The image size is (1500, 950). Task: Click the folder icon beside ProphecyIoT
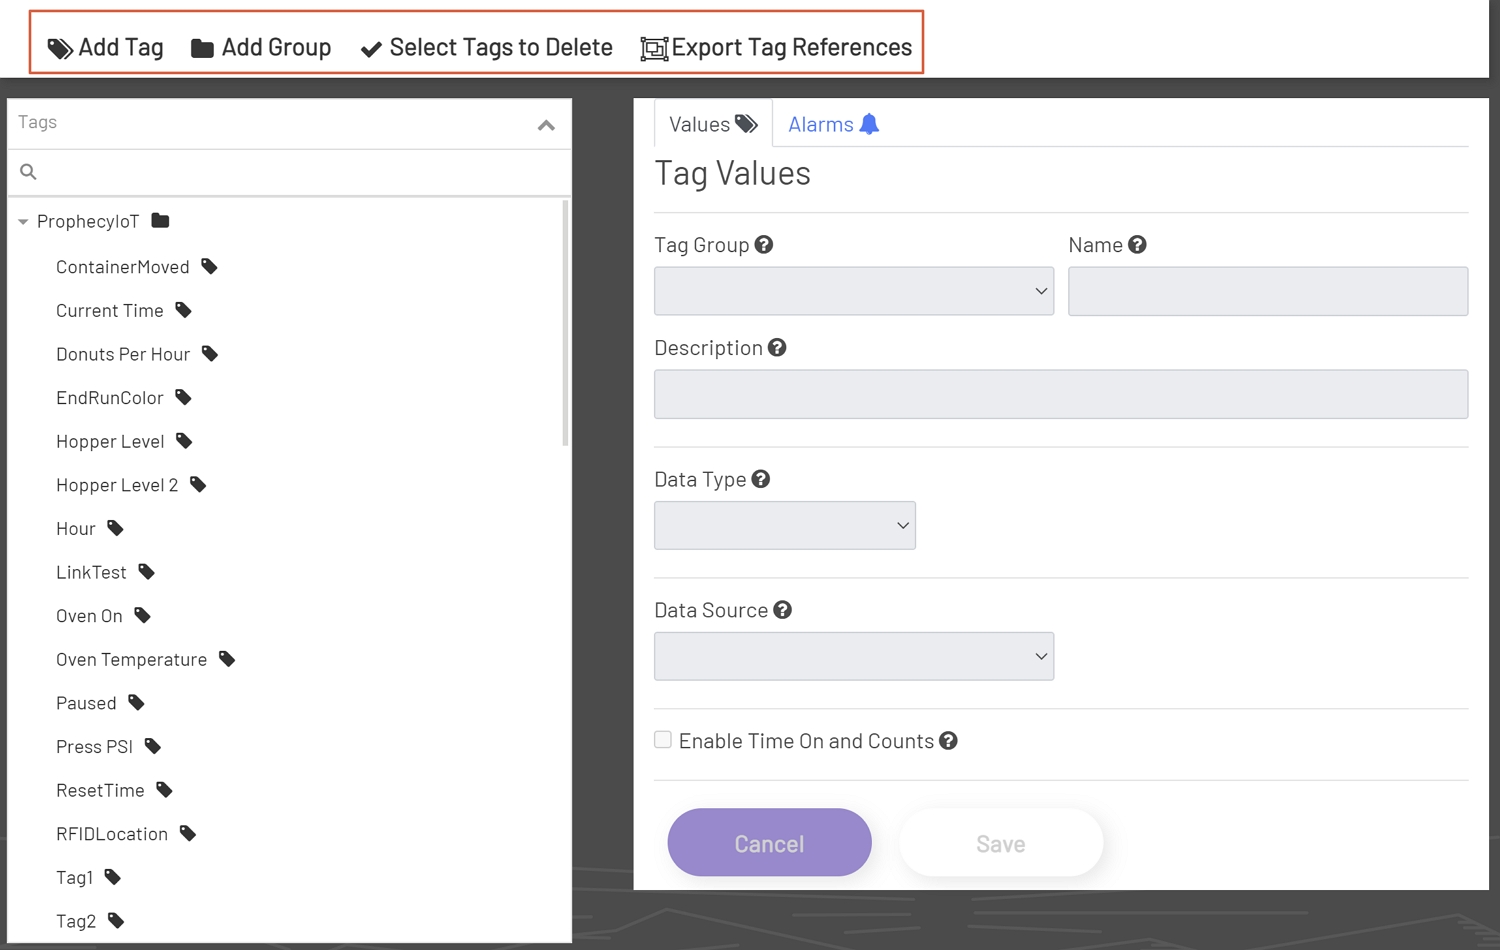coord(160,220)
